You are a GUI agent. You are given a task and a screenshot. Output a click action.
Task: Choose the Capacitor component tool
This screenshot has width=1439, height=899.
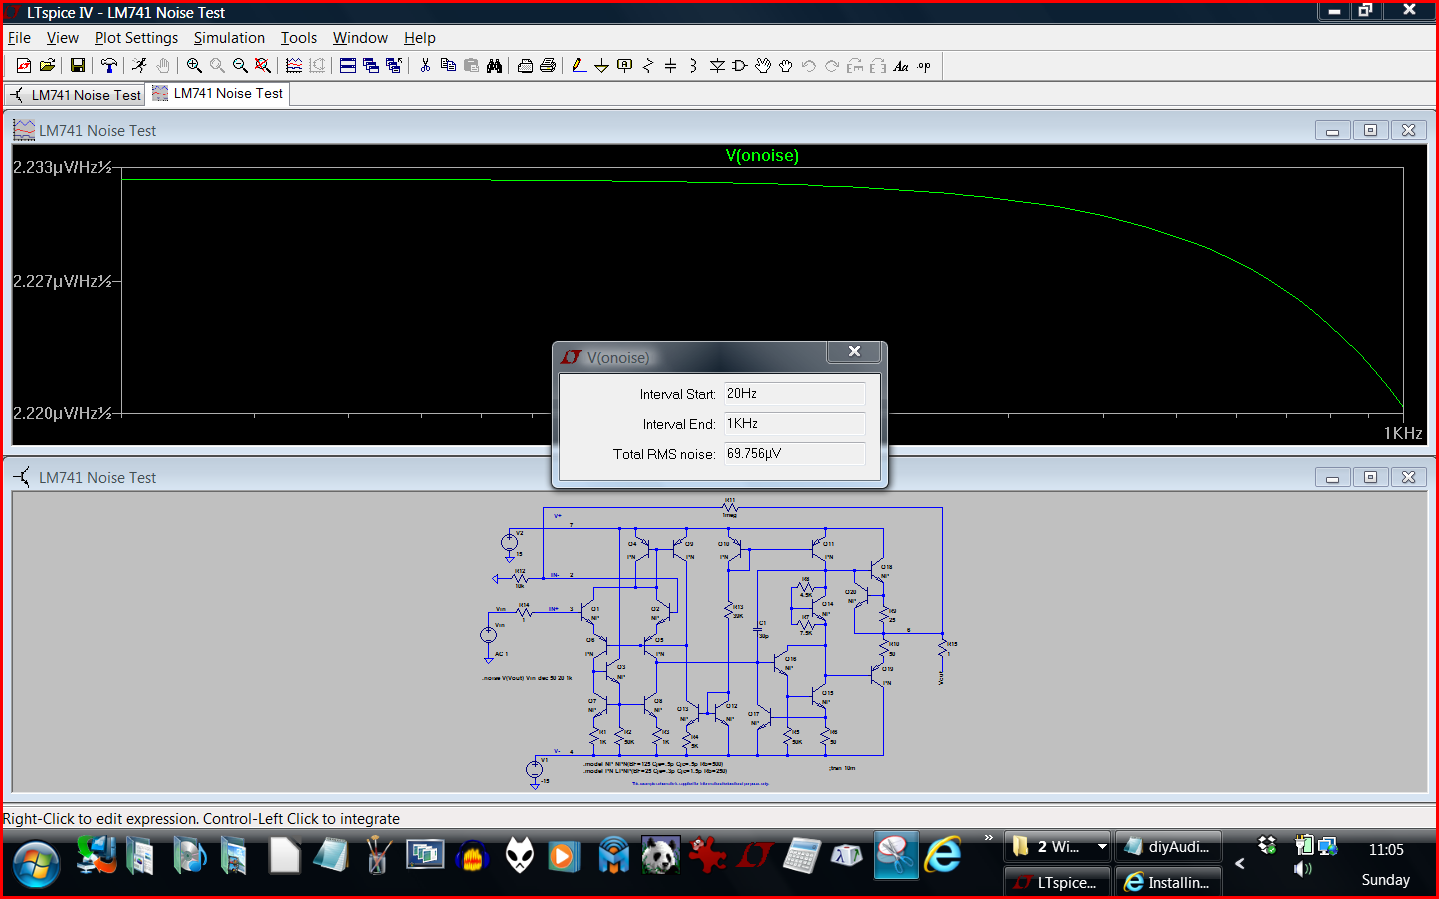tap(670, 65)
